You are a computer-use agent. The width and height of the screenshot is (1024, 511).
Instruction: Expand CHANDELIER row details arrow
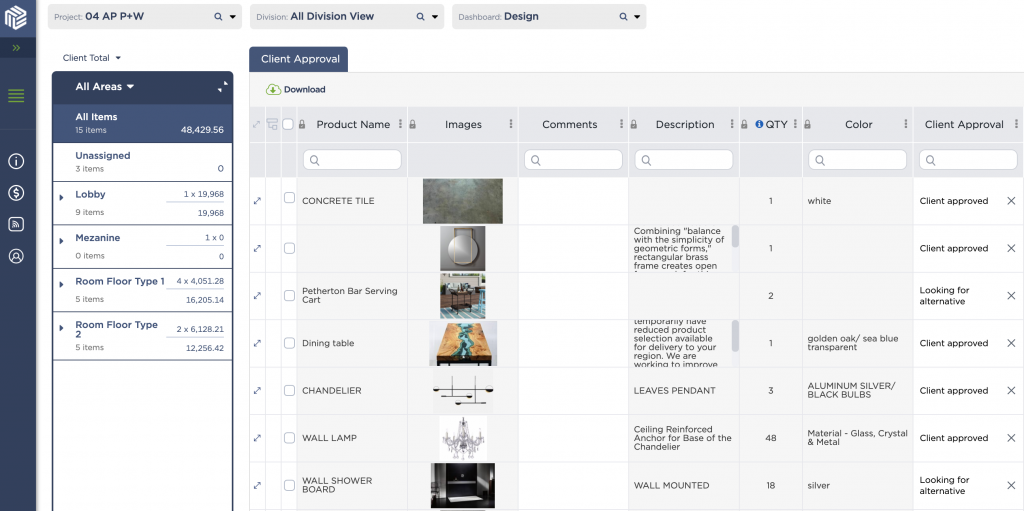[257, 391]
